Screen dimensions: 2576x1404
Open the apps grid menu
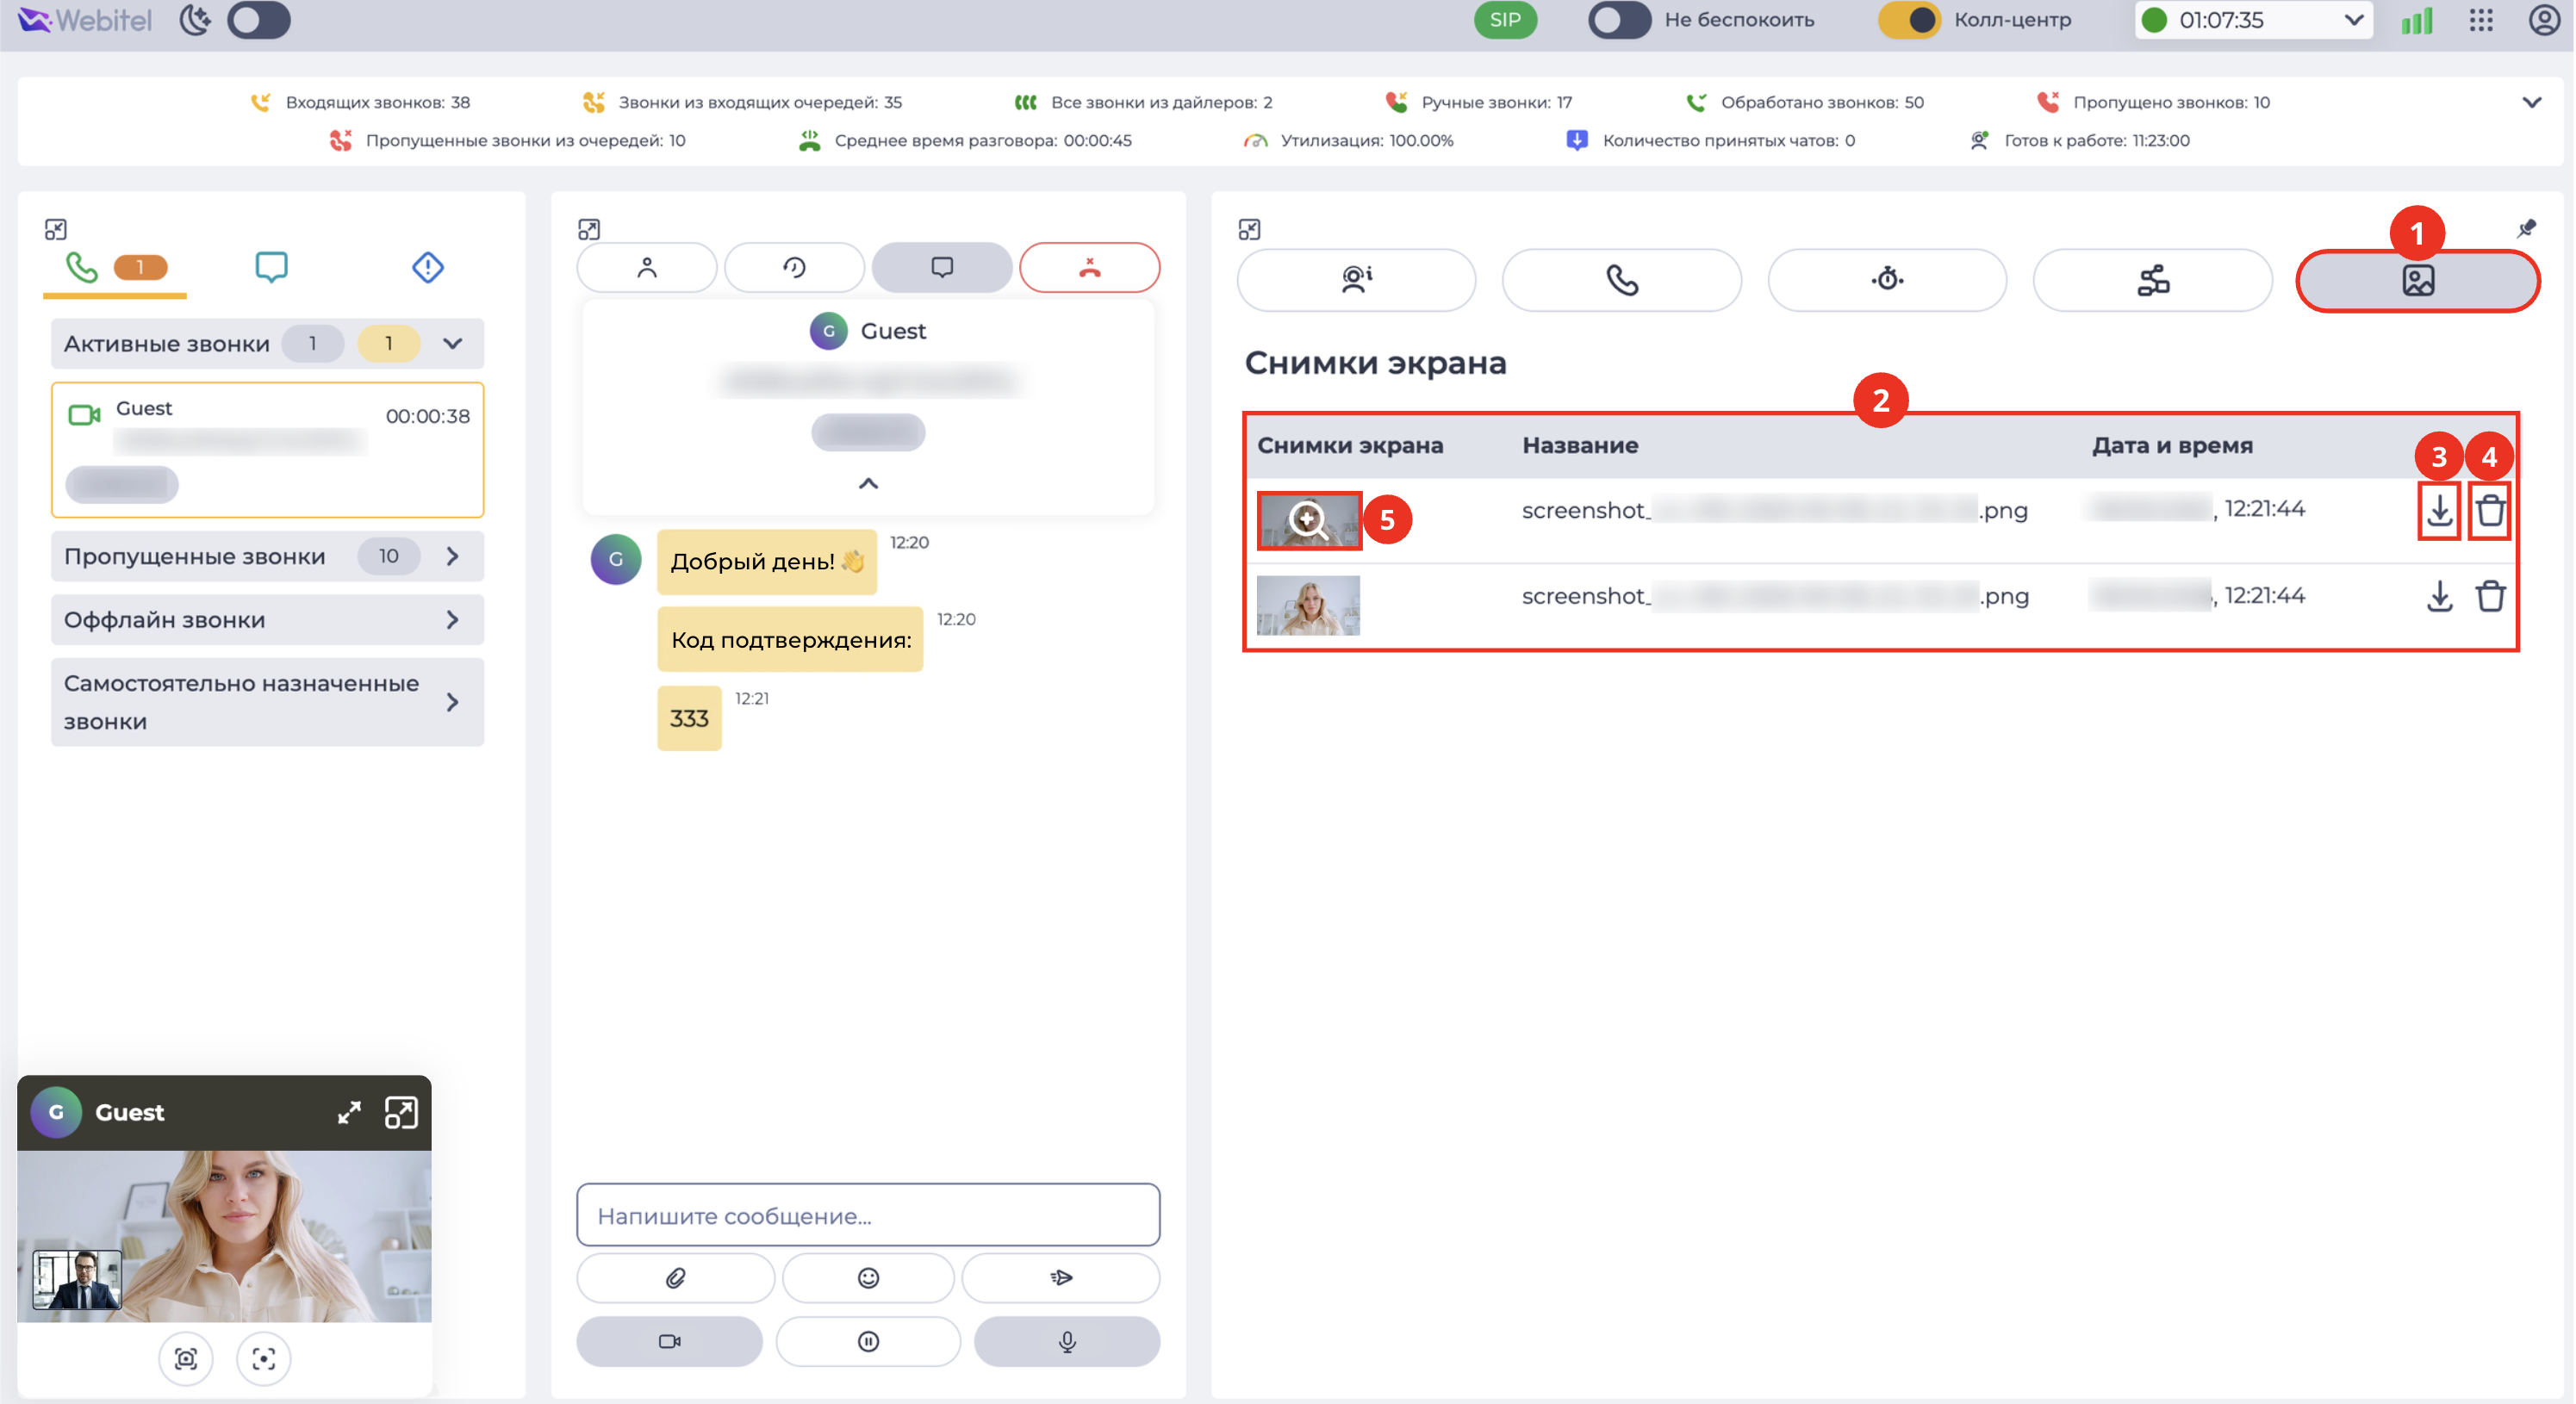2481,20
